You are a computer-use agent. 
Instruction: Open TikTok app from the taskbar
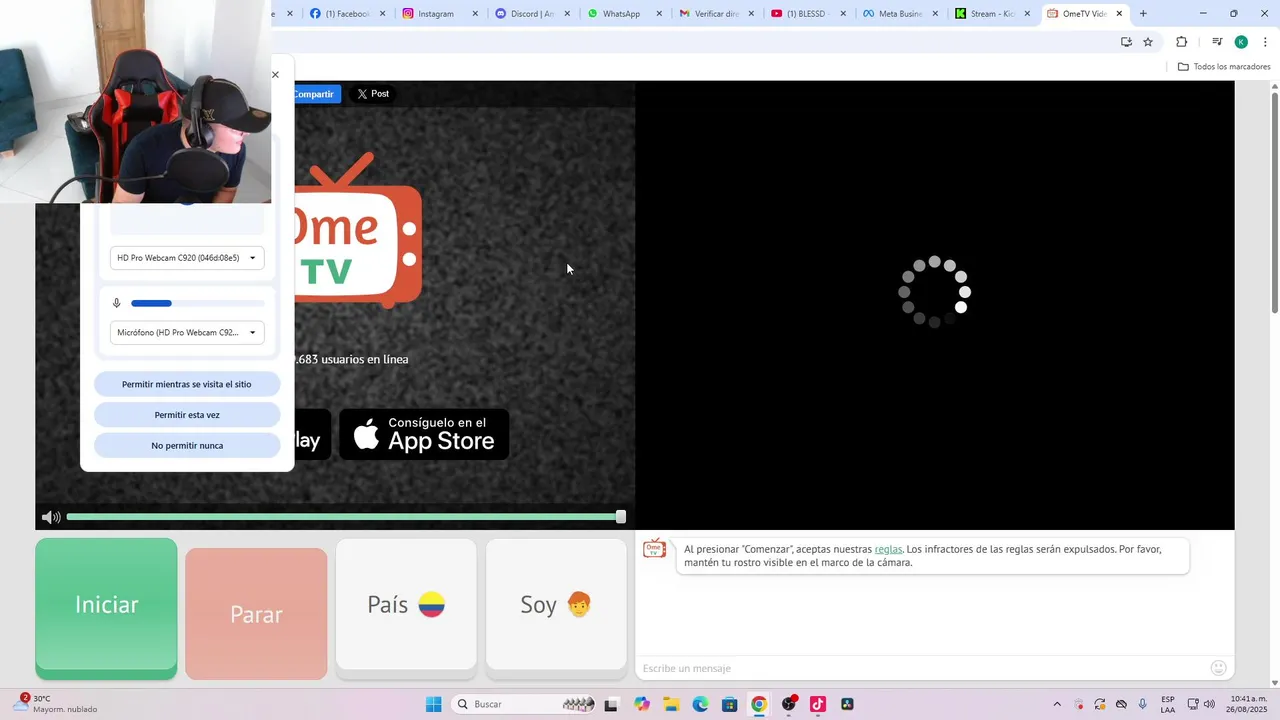(x=818, y=704)
